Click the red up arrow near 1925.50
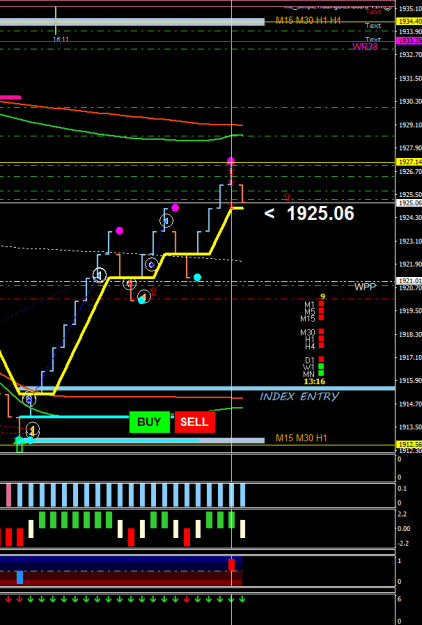This screenshot has height=625, width=422. coord(287,196)
